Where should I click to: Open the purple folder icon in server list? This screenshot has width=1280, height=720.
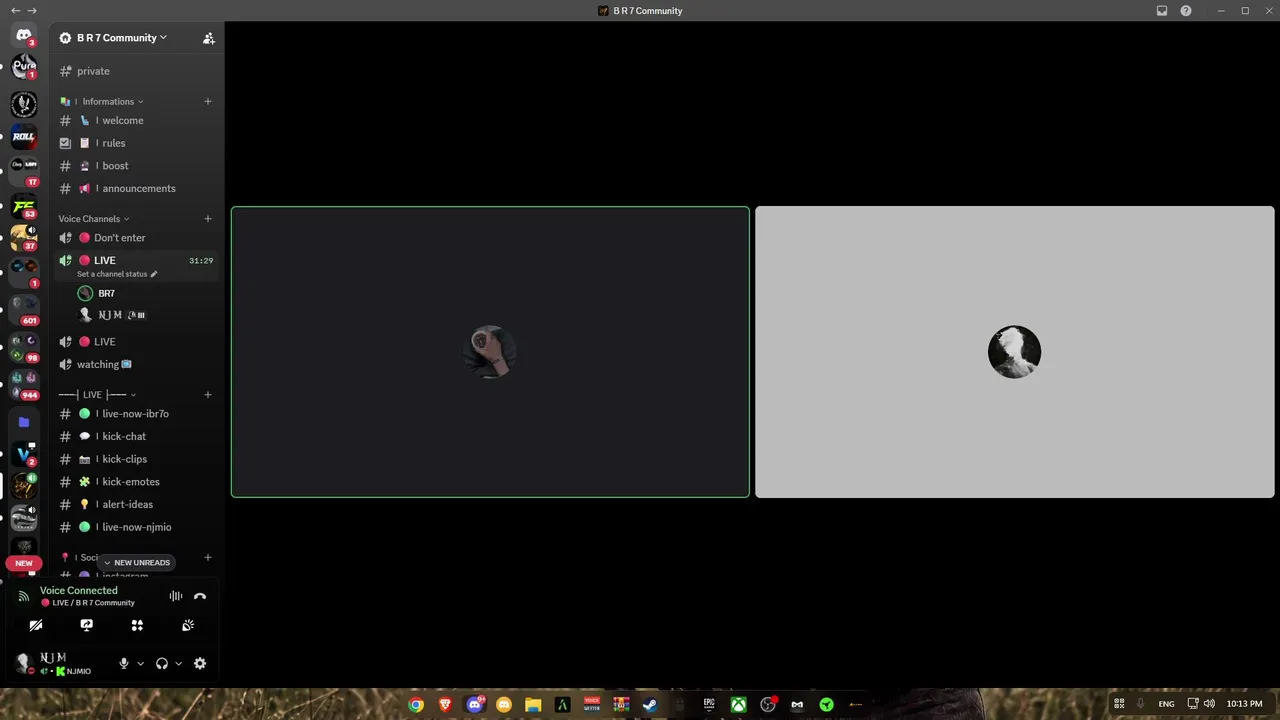pos(24,422)
